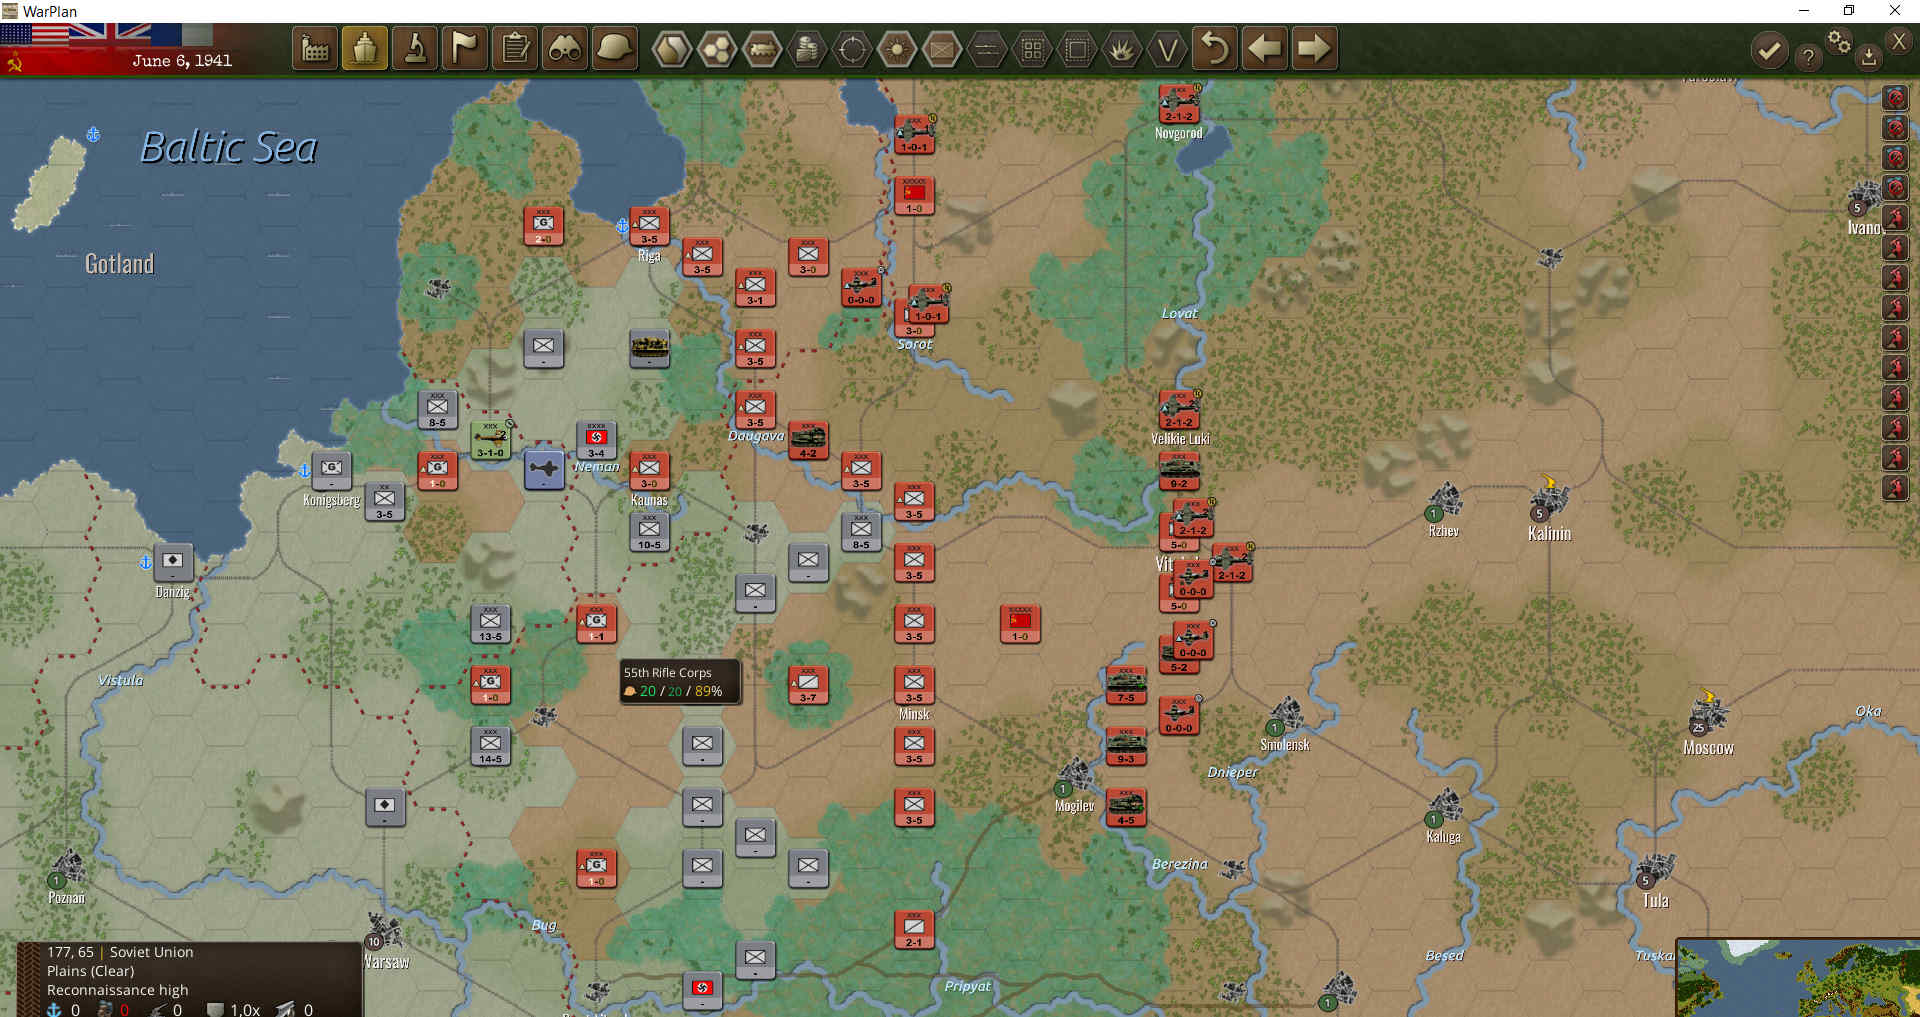
Task: Open the research microscope screen
Action: (x=415, y=48)
